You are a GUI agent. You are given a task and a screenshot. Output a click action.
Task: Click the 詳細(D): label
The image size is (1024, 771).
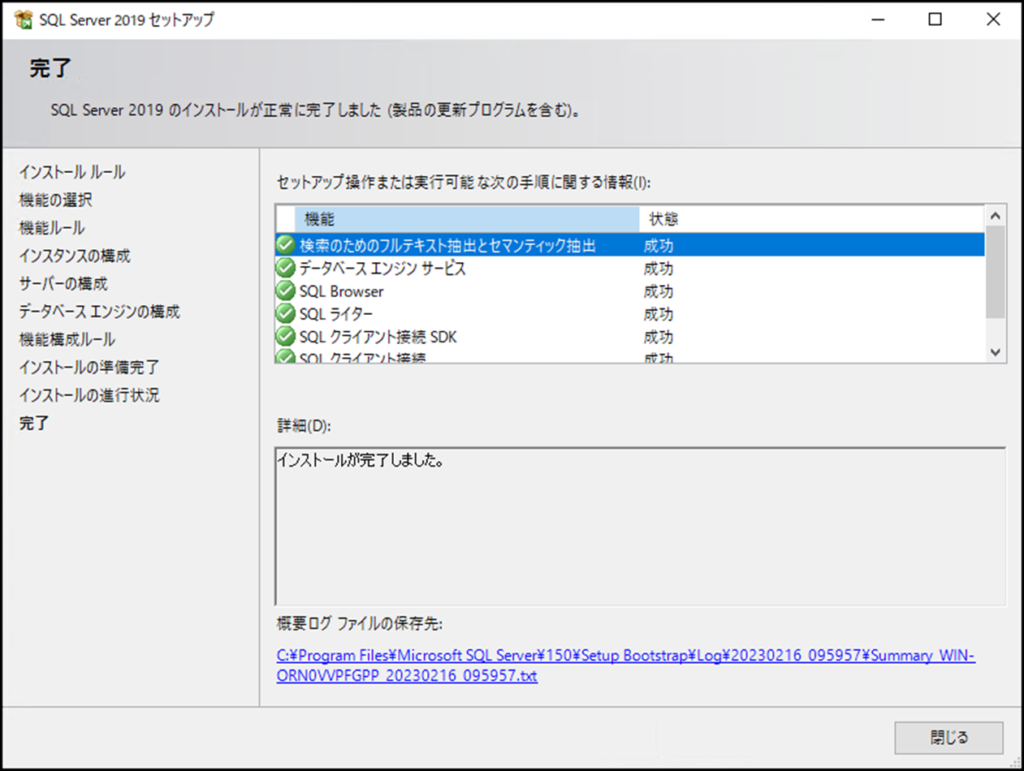(304, 426)
